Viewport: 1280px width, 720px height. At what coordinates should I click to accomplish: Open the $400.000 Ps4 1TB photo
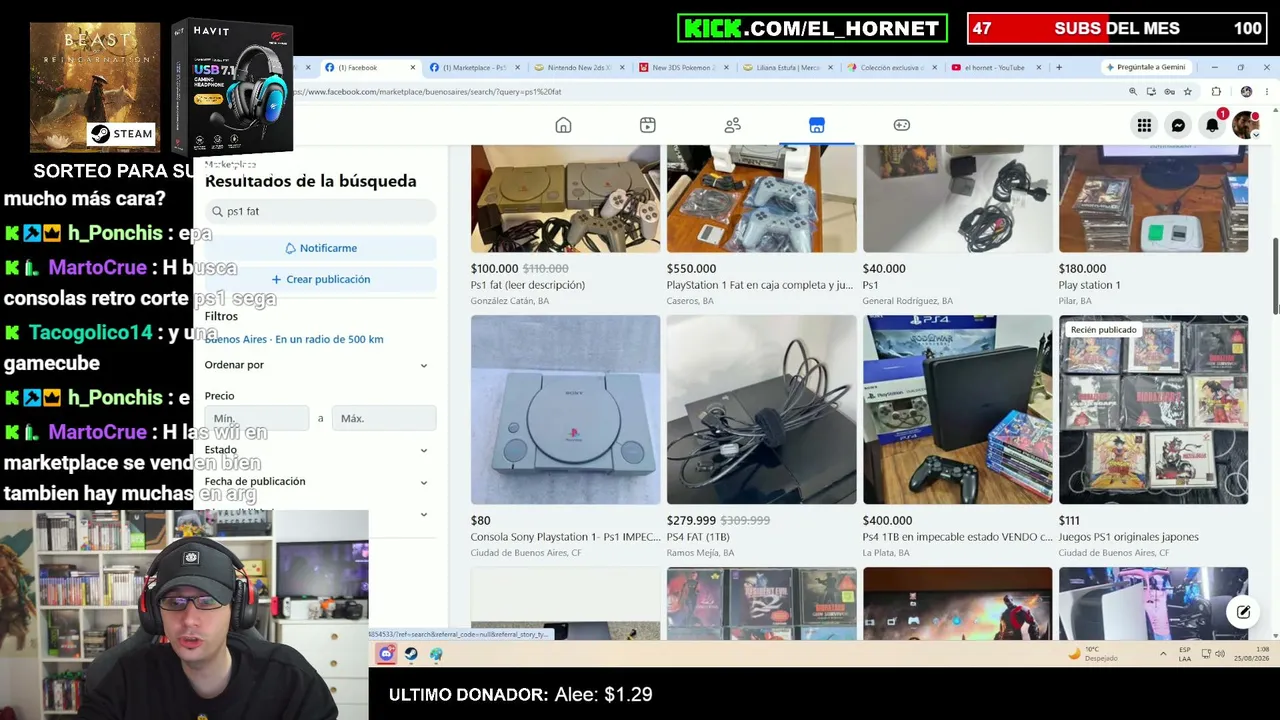pyautogui.click(x=958, y=410)
